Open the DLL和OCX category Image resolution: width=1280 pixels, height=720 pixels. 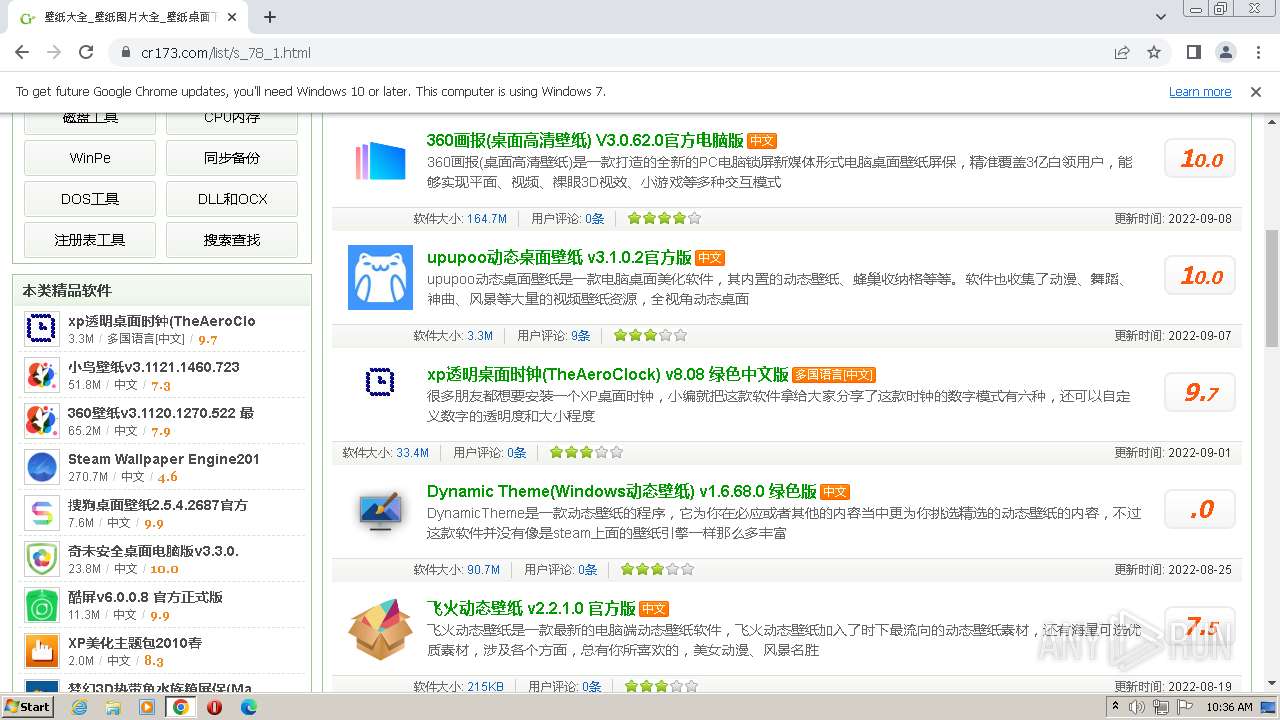232,199
